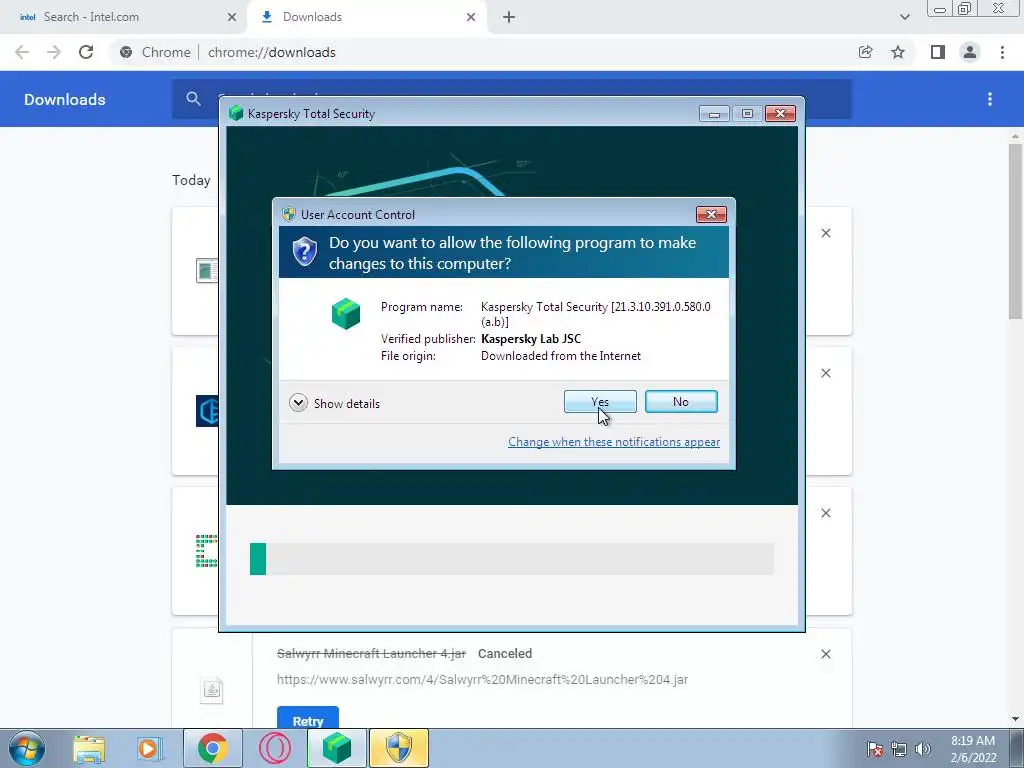Open Opera browser from taskbar
1024x768 pixels.
[275, 748]
